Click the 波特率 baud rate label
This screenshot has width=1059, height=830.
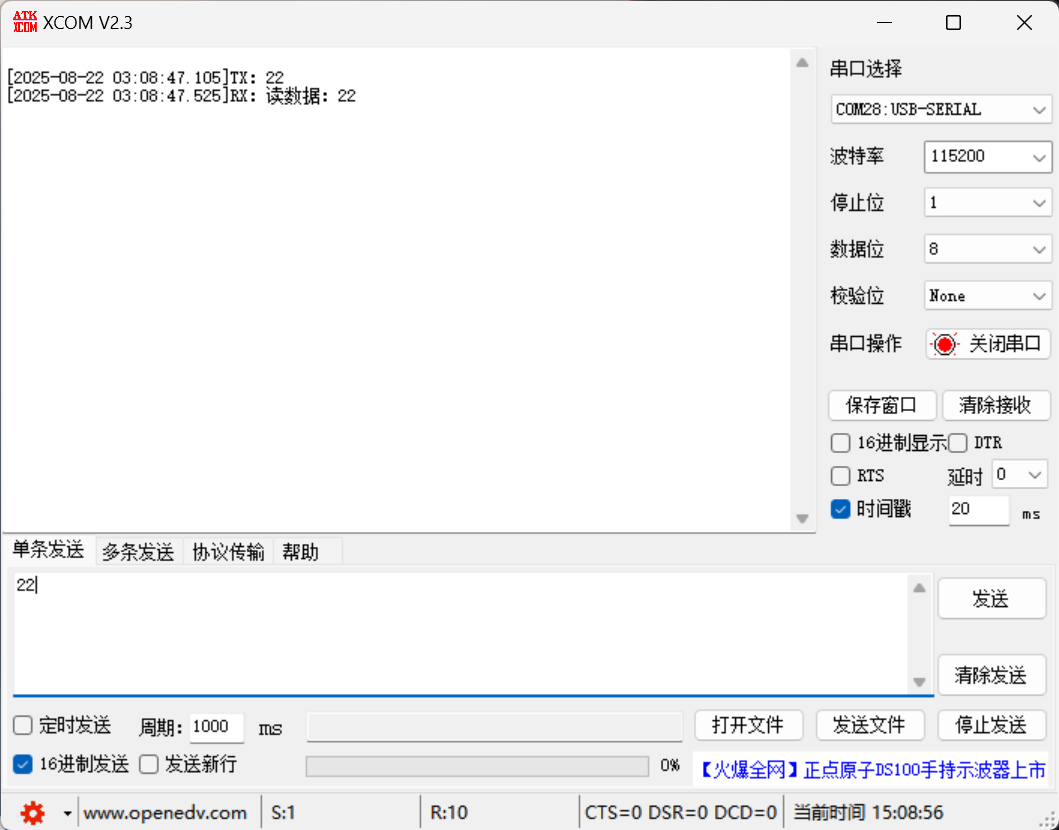click(x=857, y=157)
